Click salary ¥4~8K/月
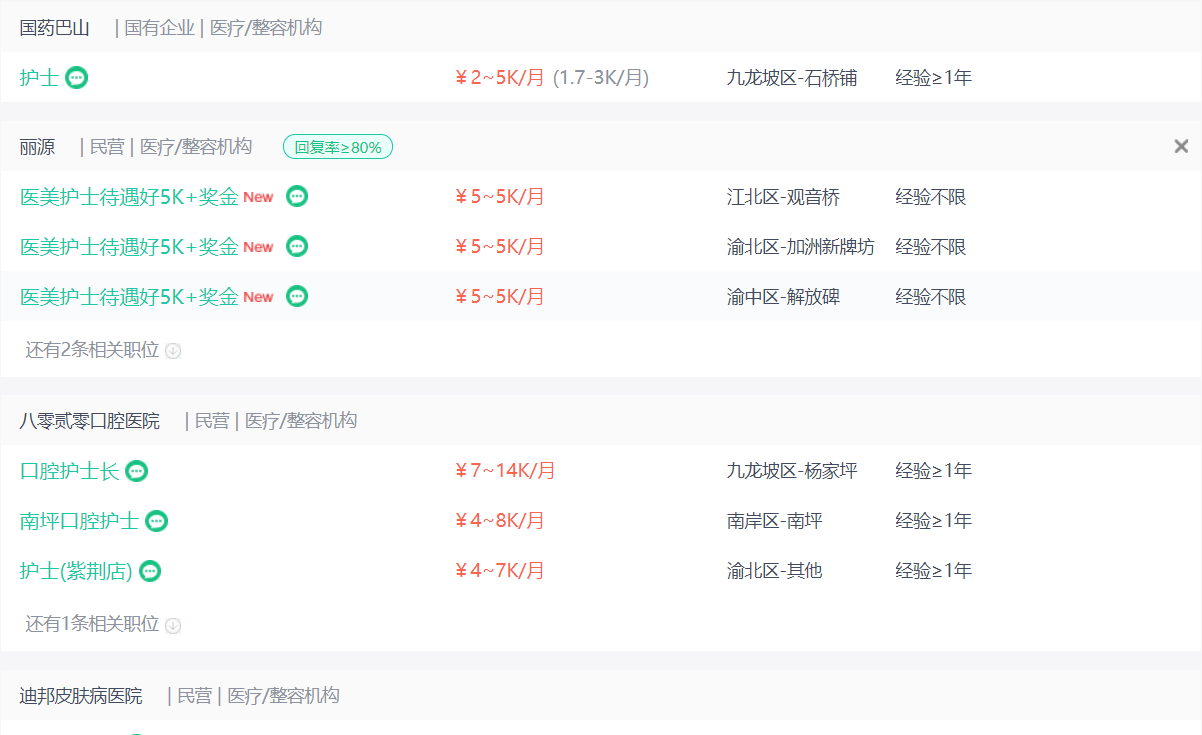The image size is (1202, 735). [x=500, y=521]
